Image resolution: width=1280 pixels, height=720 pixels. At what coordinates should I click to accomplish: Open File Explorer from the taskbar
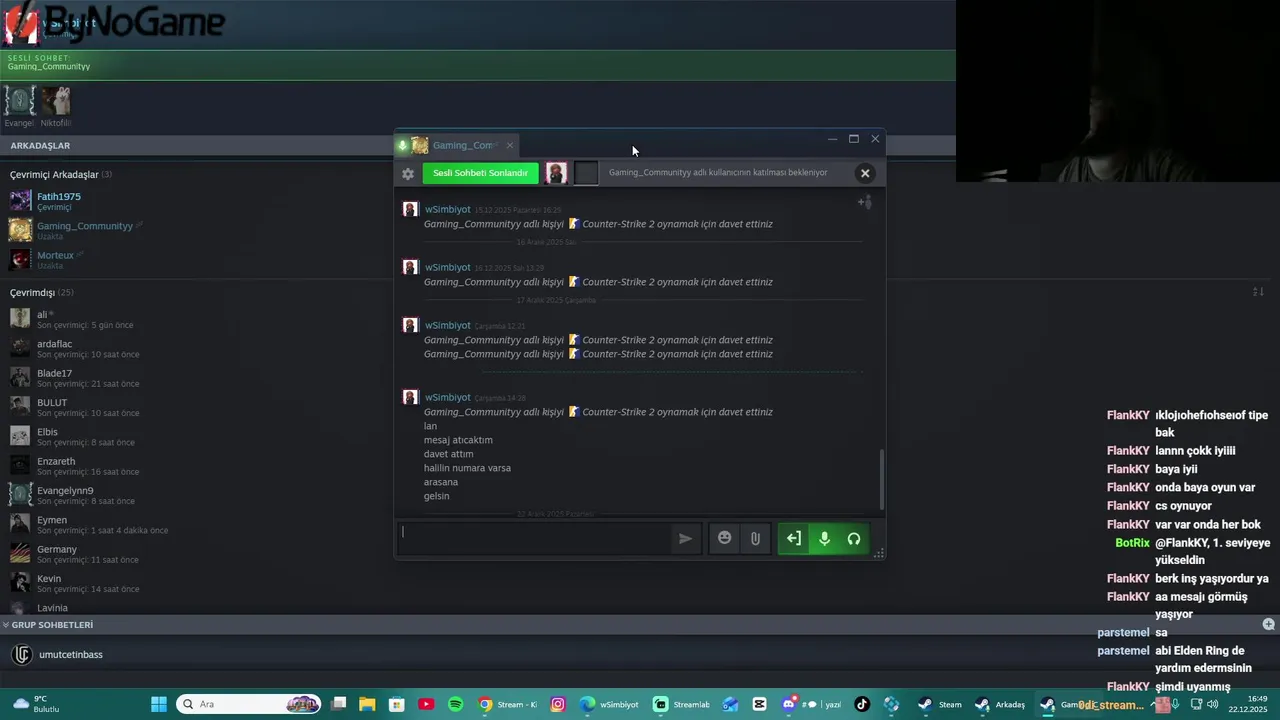tap(367, 704)
